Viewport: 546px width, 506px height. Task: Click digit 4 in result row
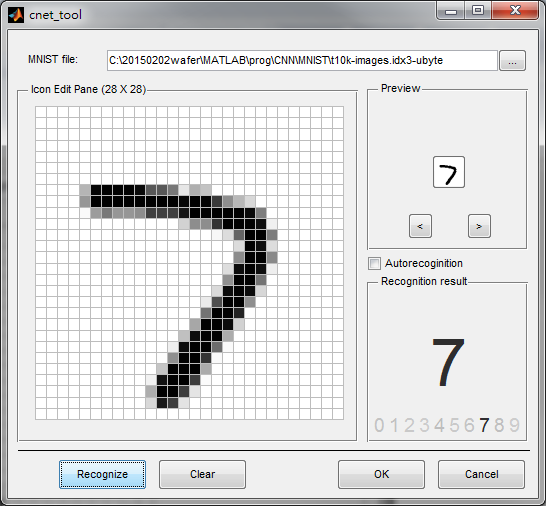pyautogui.click(x=439, y=425)
